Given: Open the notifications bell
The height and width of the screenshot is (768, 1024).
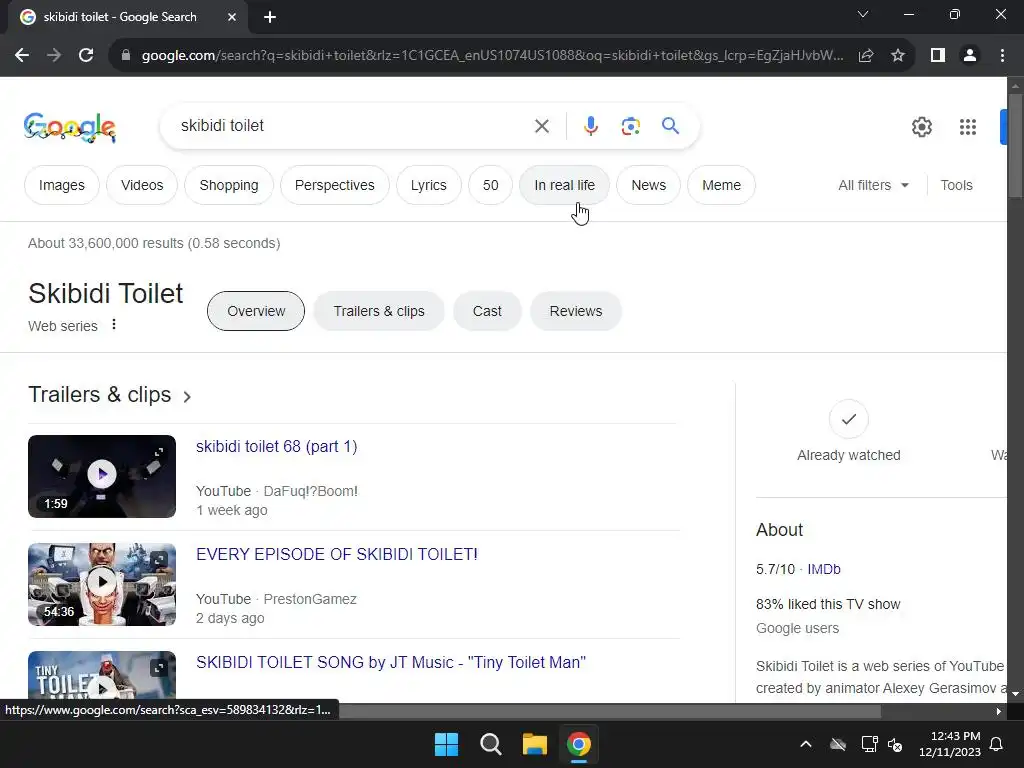Looking at the screenshot, I should [997, 744].
